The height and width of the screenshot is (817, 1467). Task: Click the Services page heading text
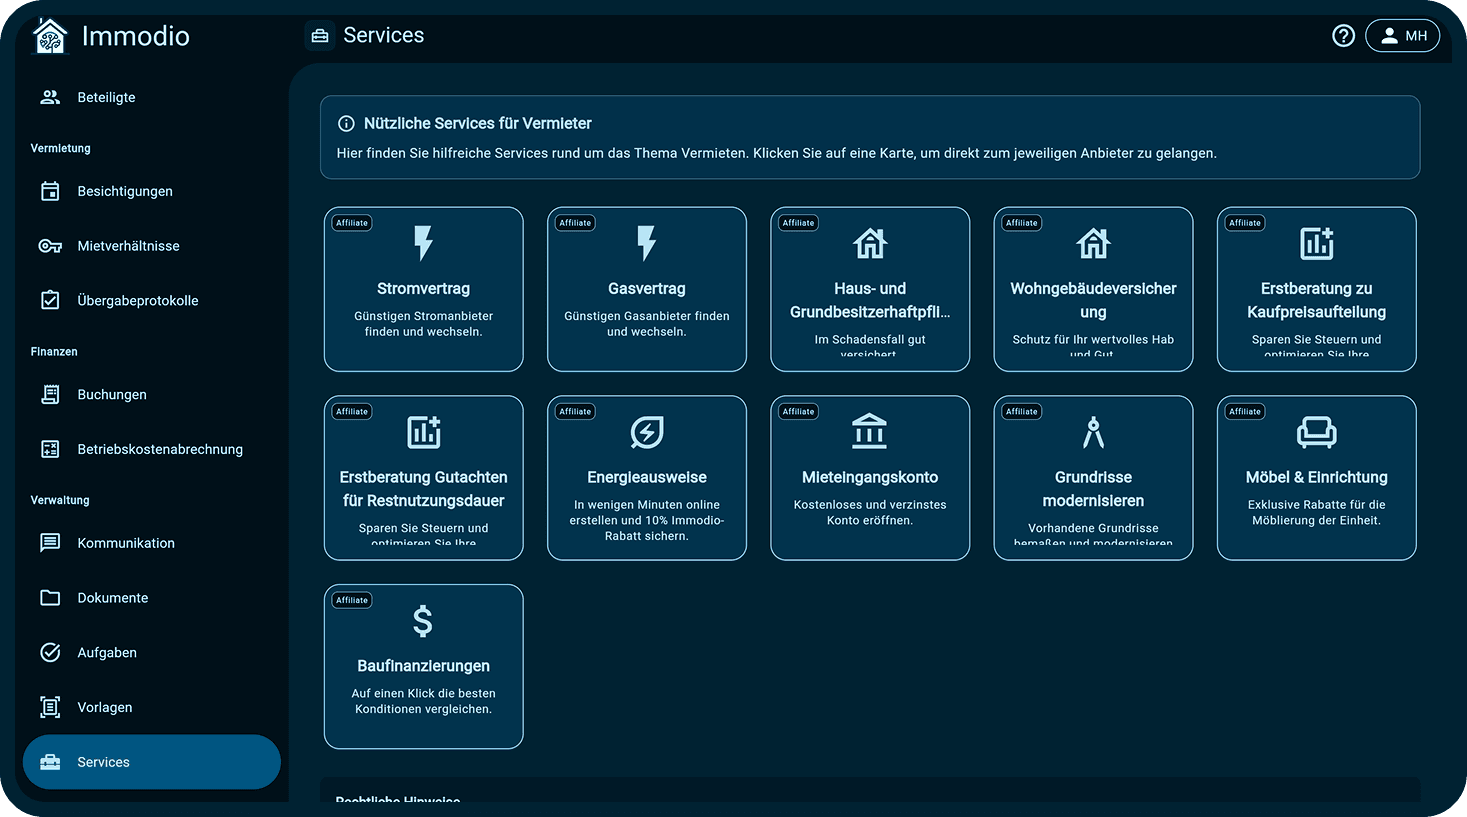(x=384, y=35)
